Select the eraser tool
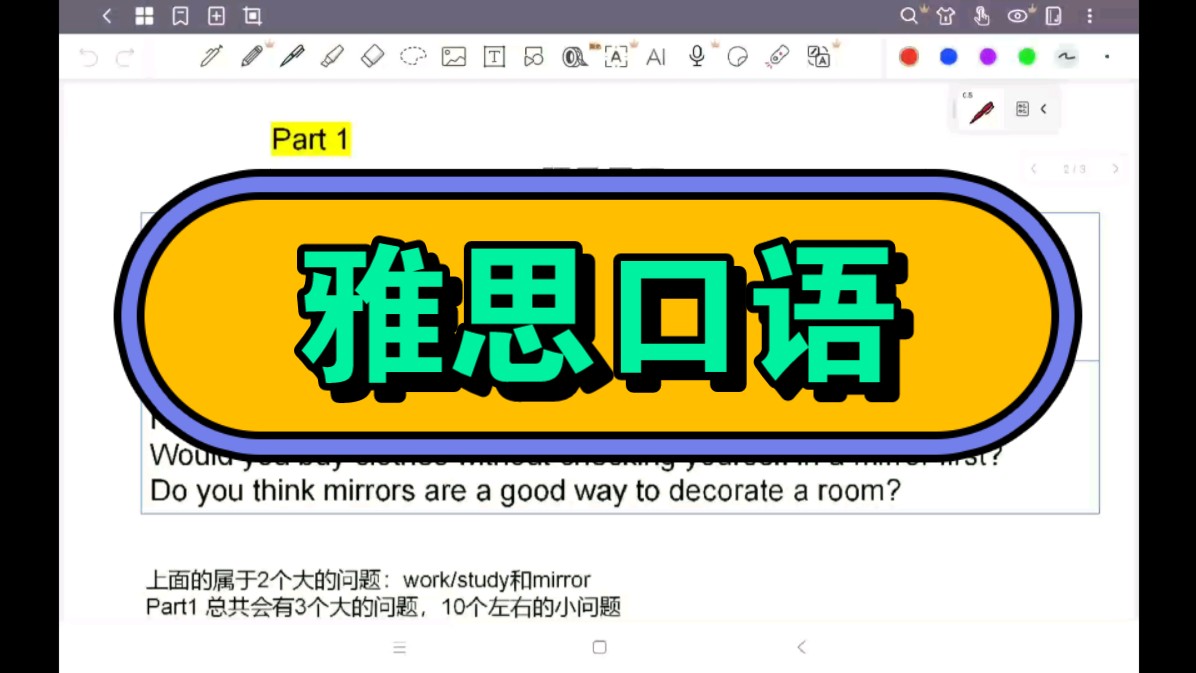Image resolution: width=1196 pixels, height=673 pixels. pyautogui.click(x=372, y=56)
